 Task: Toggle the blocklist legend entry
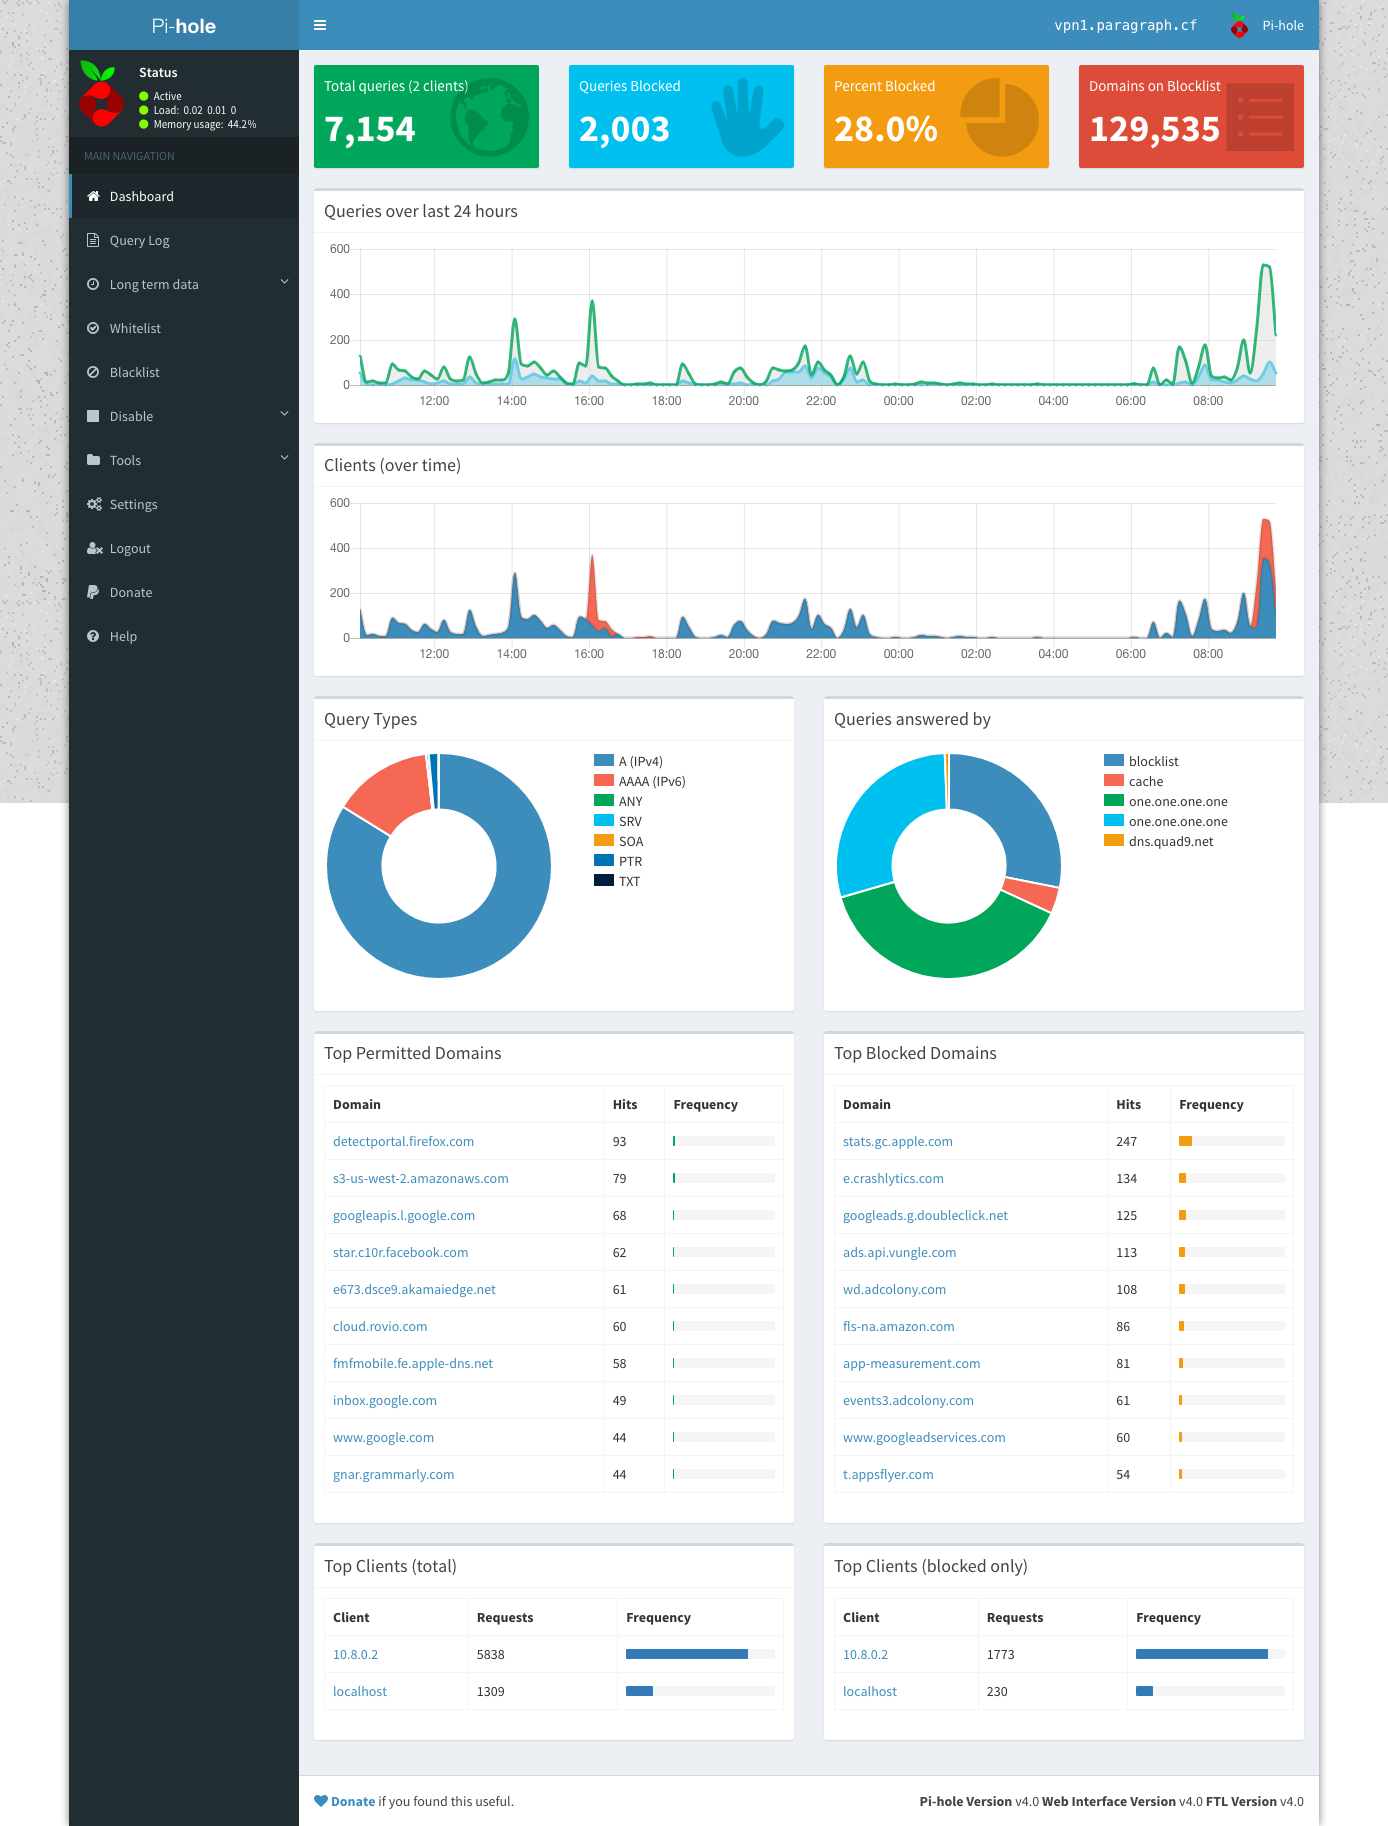pyautogui.click(x=1141, y=761)
